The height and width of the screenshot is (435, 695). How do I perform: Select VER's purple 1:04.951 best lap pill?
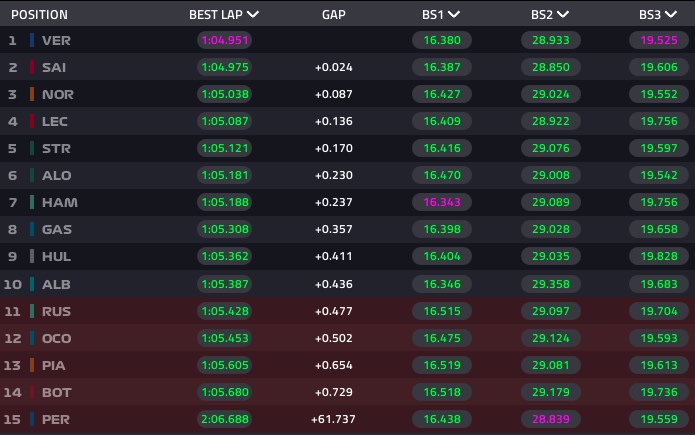225,40
